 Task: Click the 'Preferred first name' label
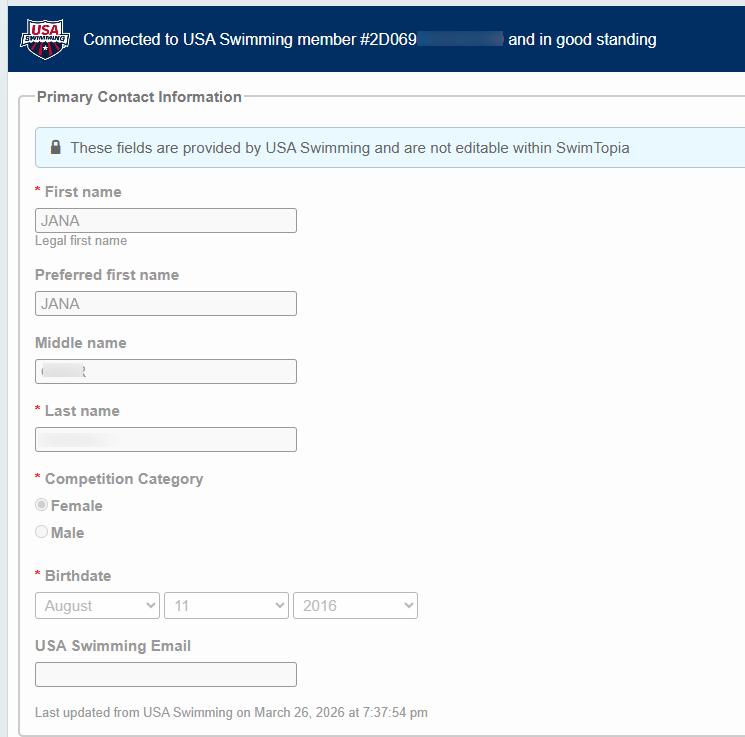pos(107,275)
